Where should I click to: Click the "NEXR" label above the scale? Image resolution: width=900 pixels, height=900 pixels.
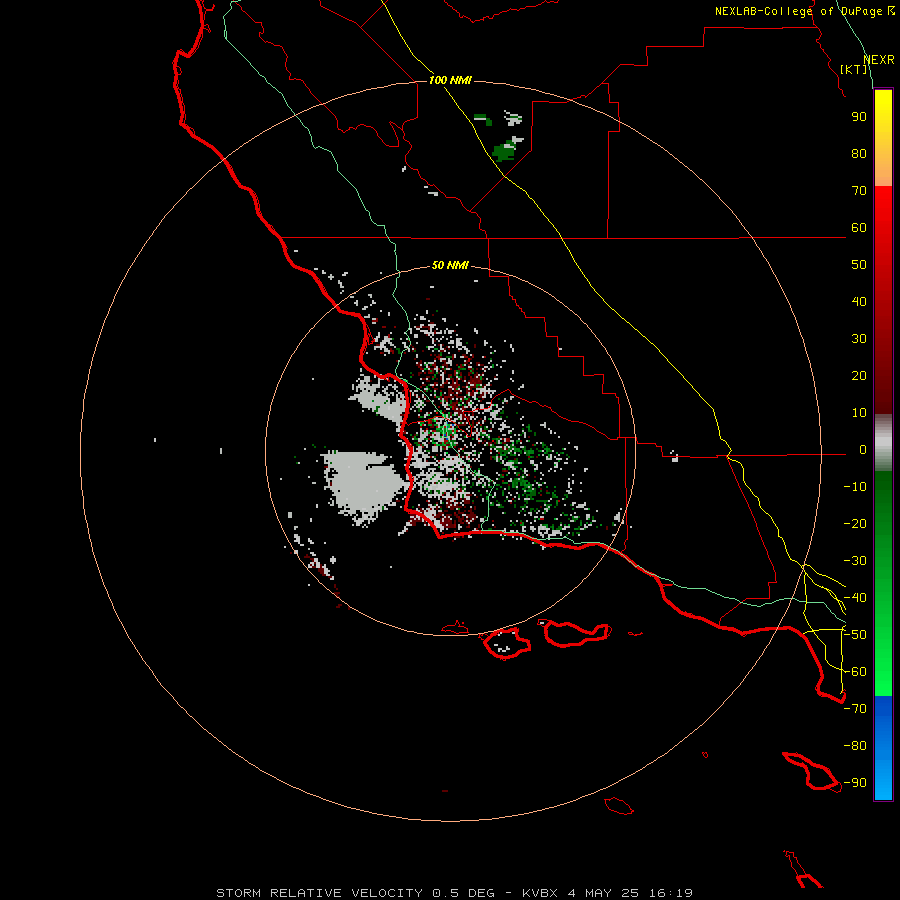[879, 60]
